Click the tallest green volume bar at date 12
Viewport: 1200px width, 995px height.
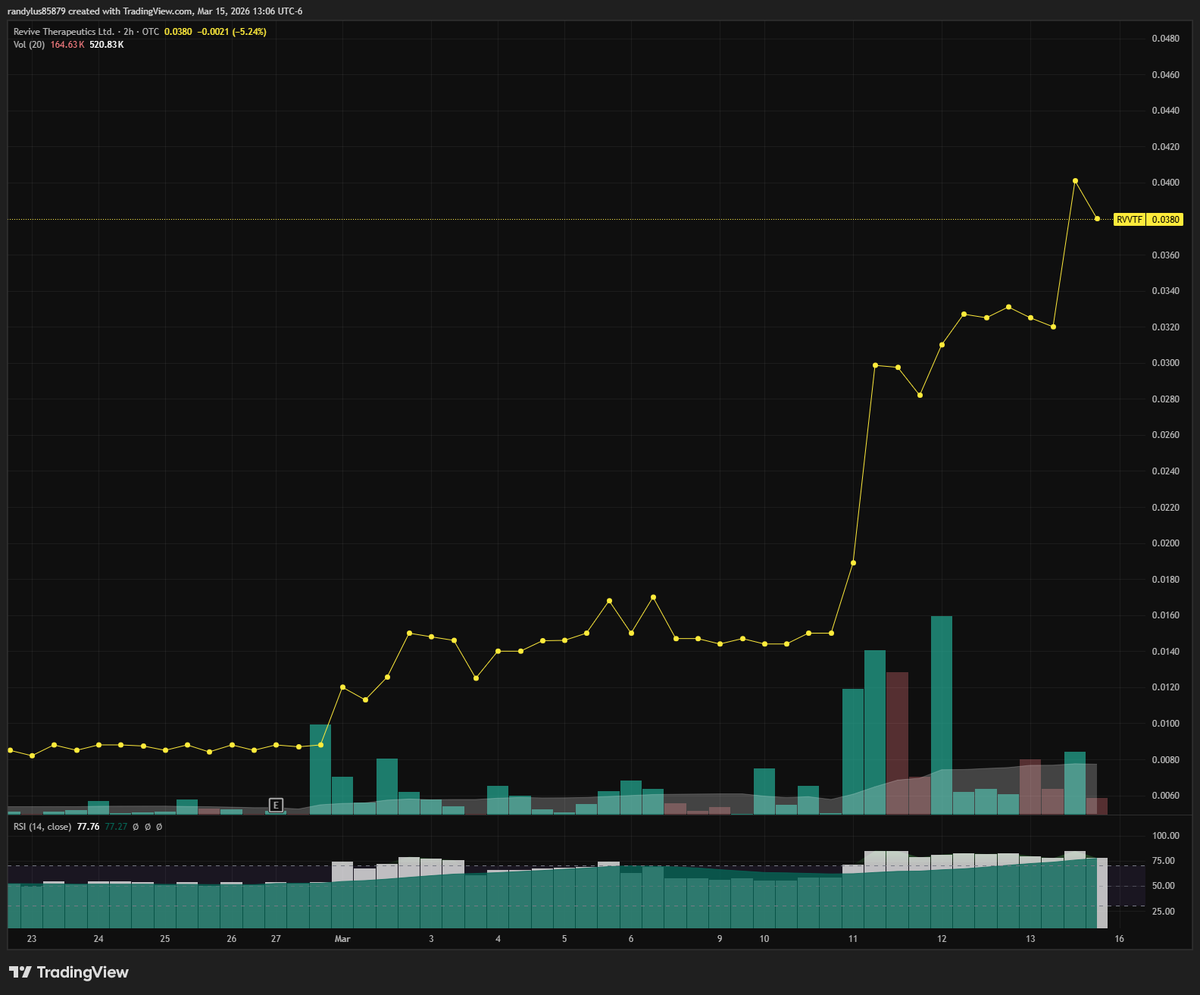tap(942, 715)
